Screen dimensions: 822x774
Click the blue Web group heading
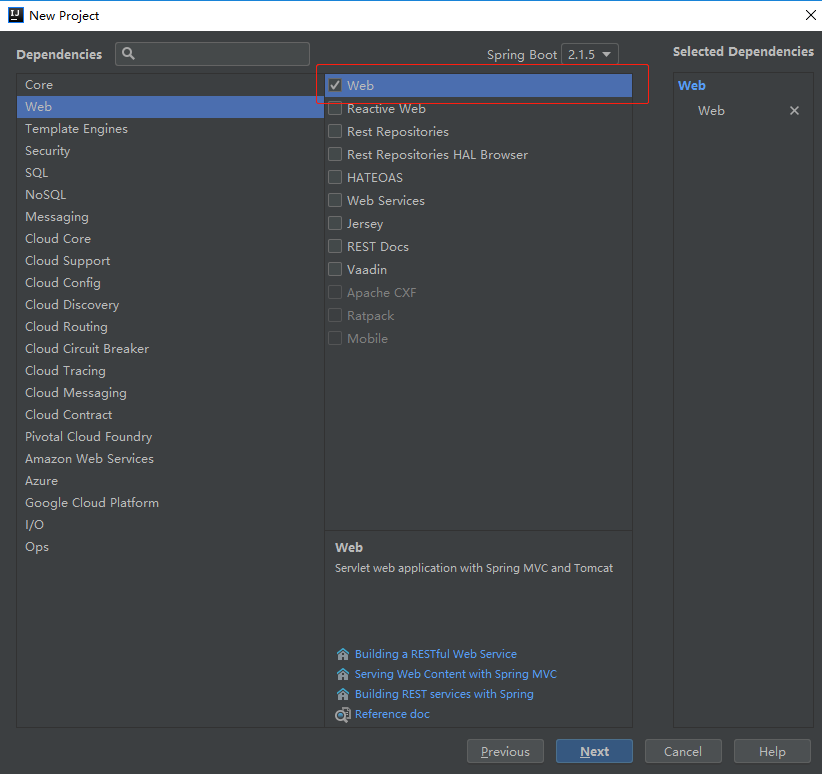coord(691,85)
